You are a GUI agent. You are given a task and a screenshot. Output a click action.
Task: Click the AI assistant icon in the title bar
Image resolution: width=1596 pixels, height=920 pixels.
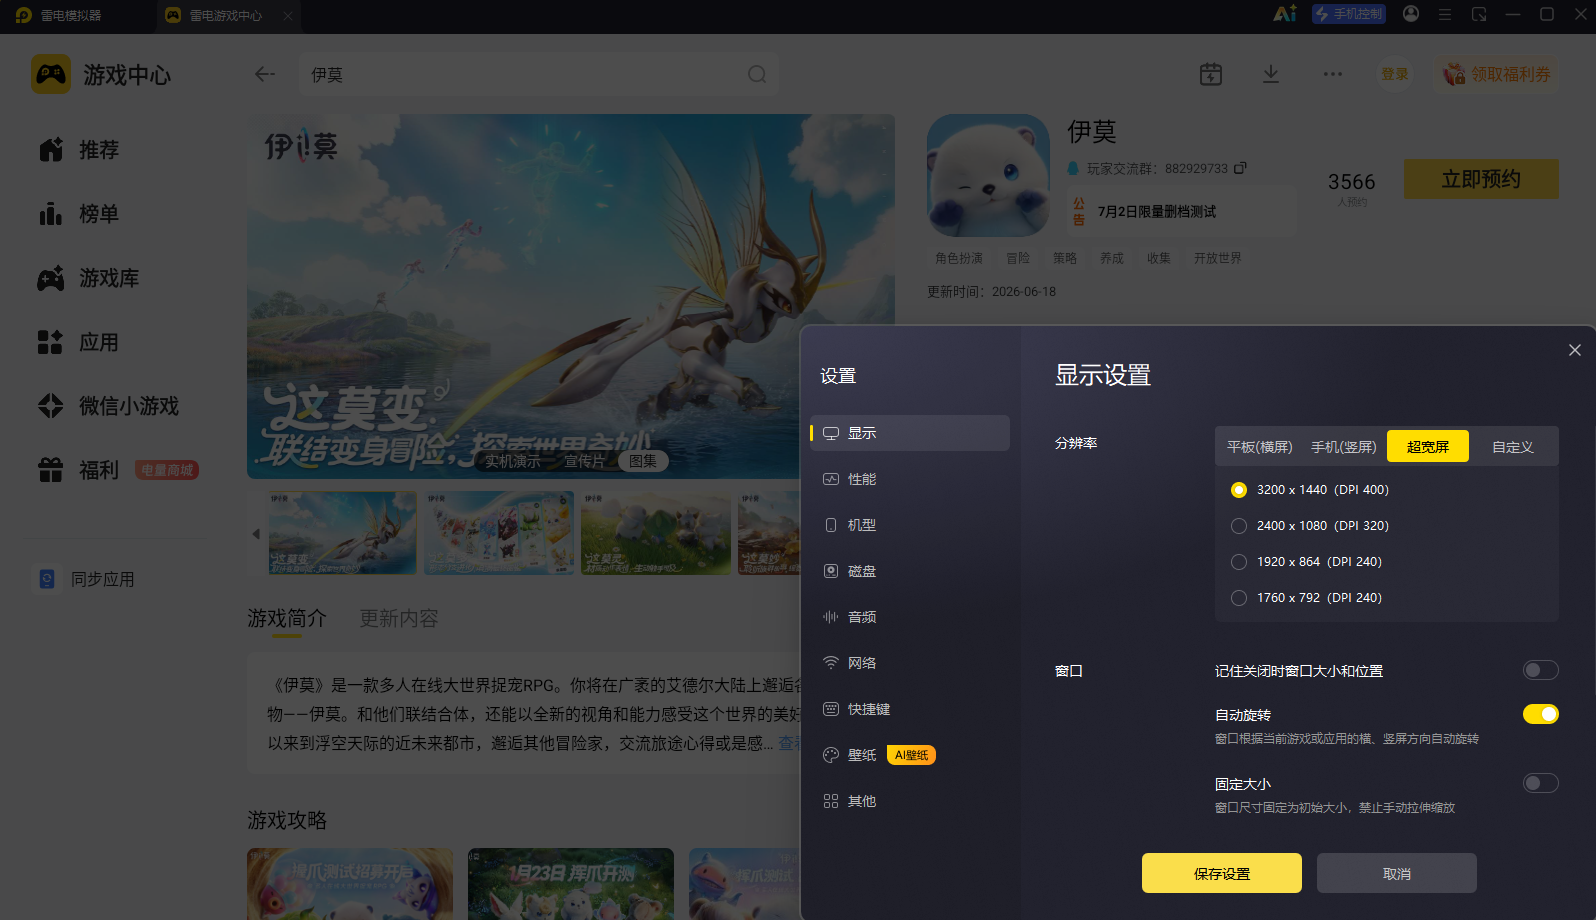coord(1285,14)
